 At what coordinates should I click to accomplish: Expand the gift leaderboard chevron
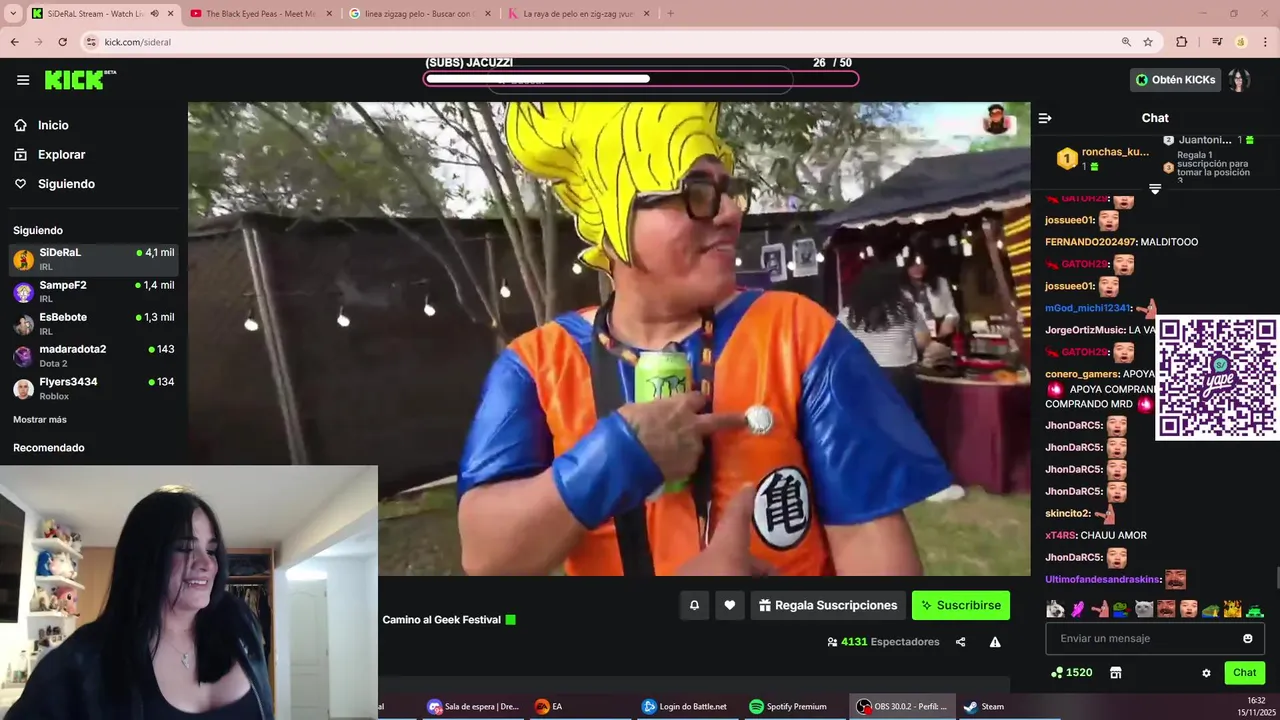1155,189
